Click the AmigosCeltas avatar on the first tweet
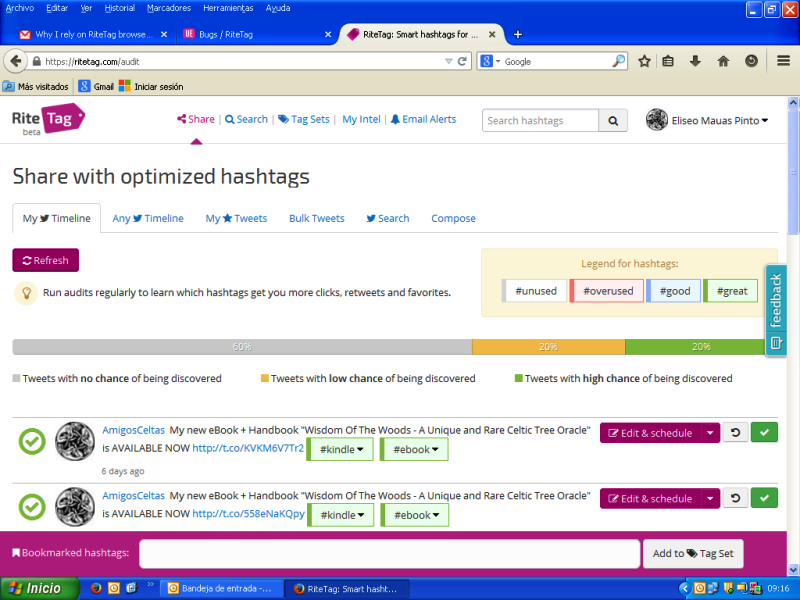This screenshot has height=600, width=800. (x=74, y=441)
